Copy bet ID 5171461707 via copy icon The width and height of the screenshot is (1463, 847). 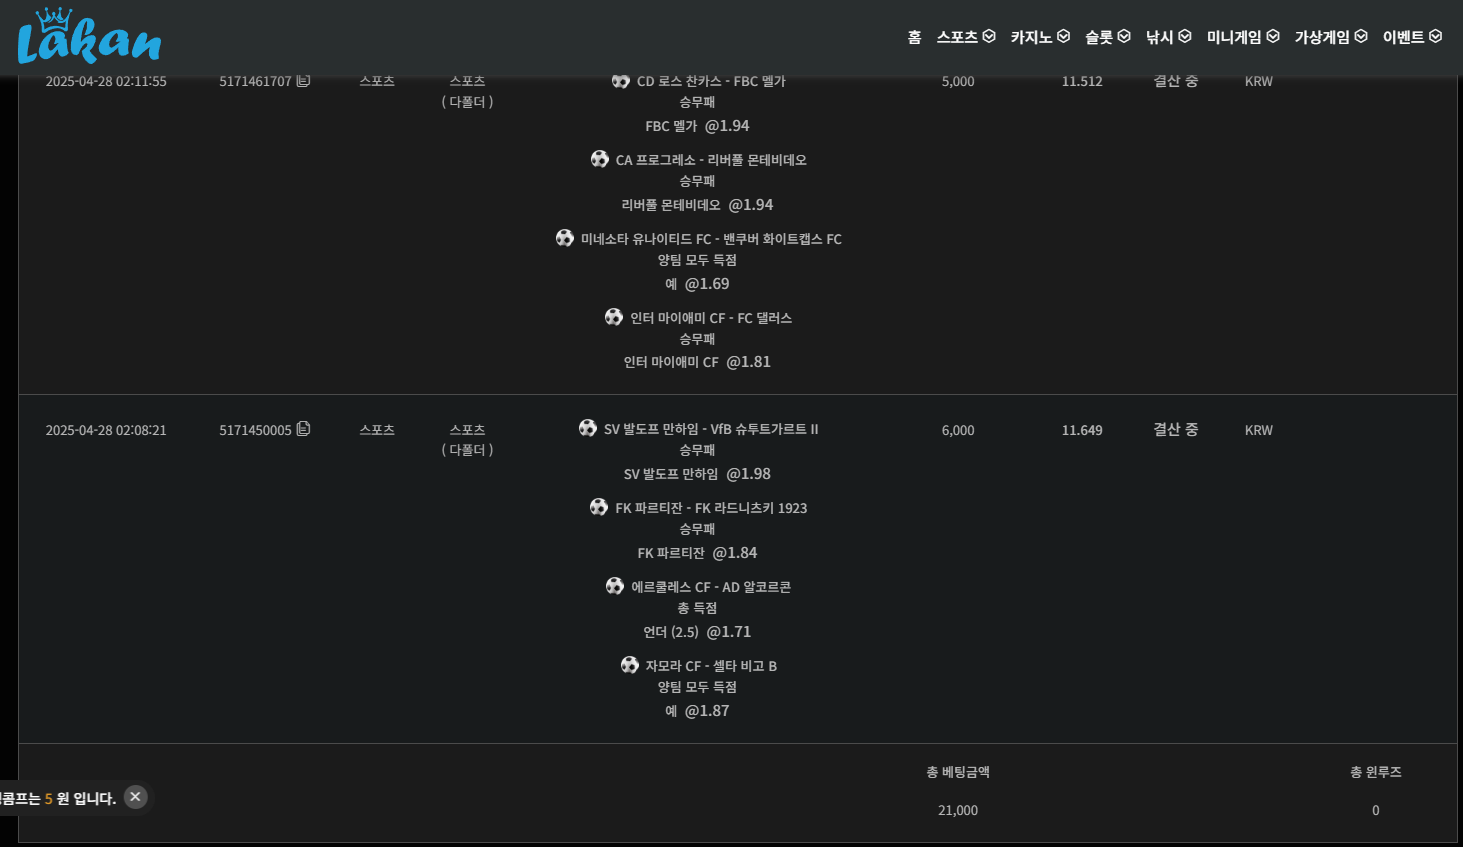click(x=303, y=80)
